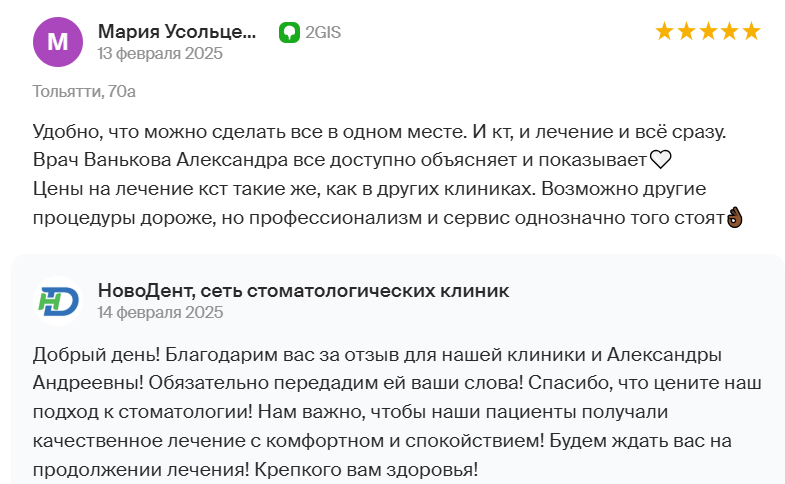Click review line starting with Удобно, что
The width and height of the screenshot is (785, 484).
pos(379,132)
